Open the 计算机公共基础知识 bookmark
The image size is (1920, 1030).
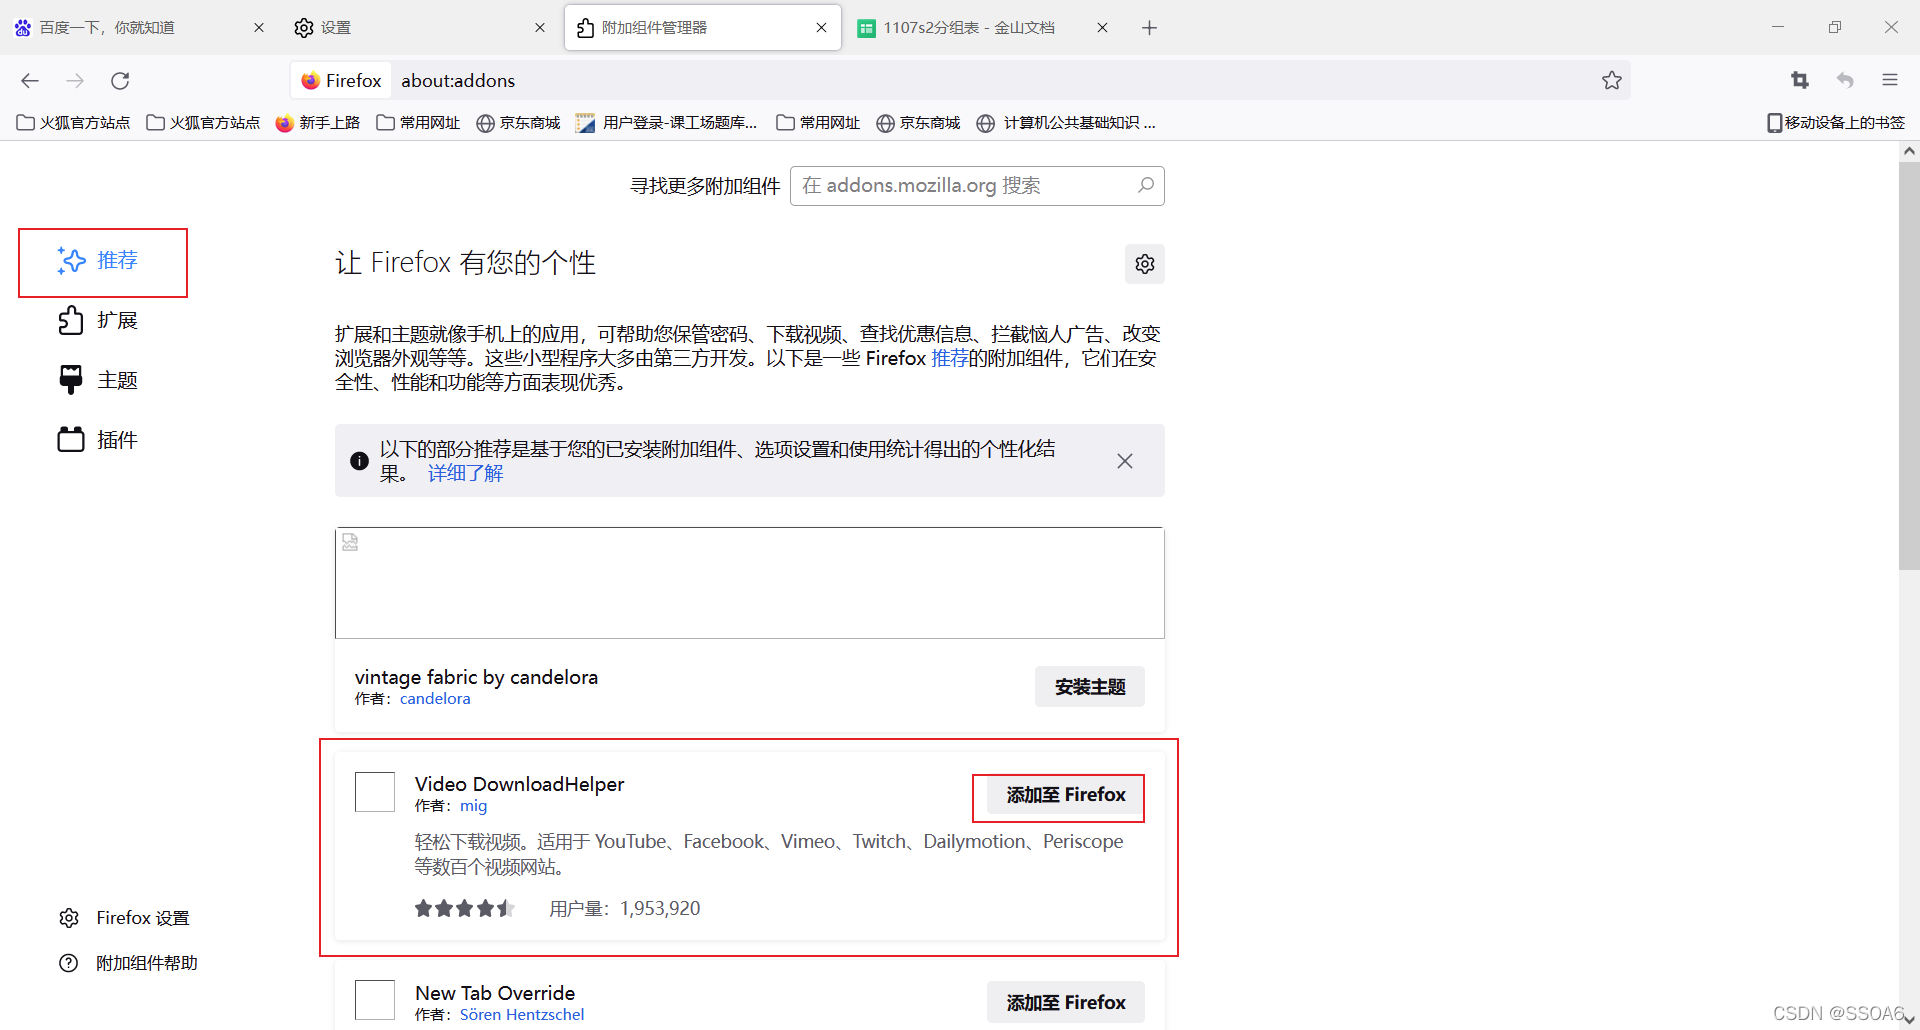1066,123
